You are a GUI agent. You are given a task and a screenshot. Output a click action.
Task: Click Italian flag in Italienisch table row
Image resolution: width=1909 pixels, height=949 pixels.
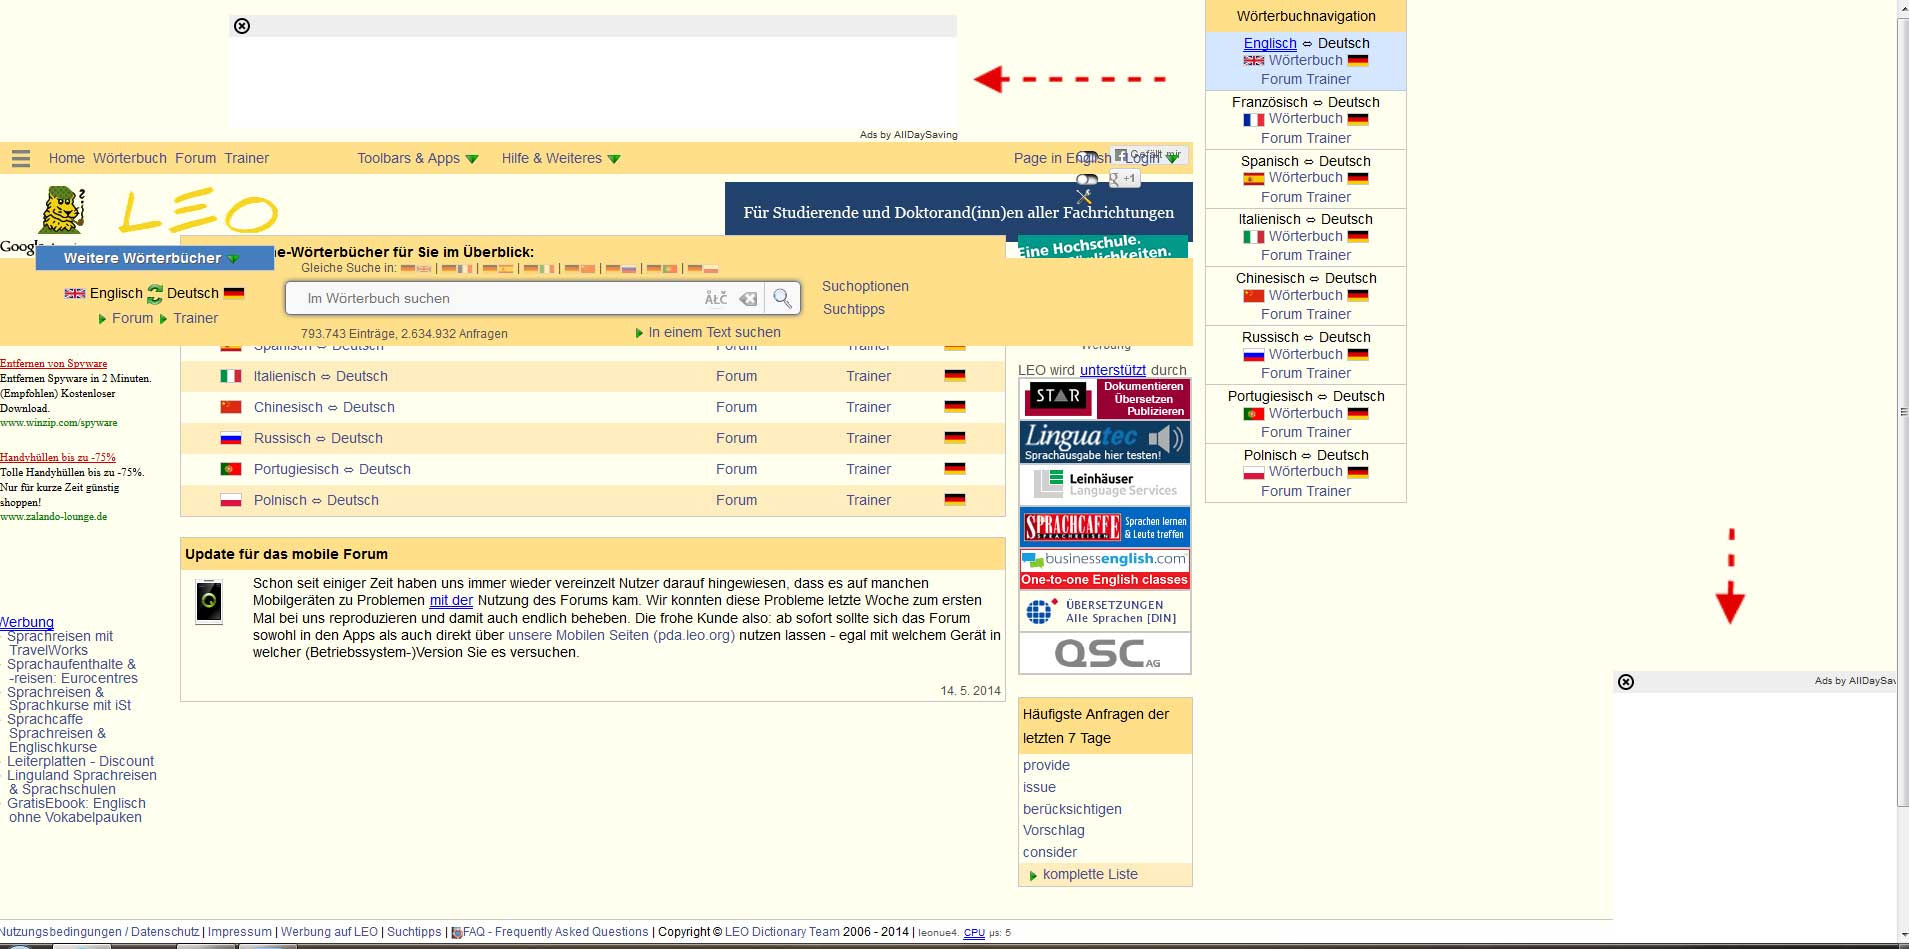point(231,376)
